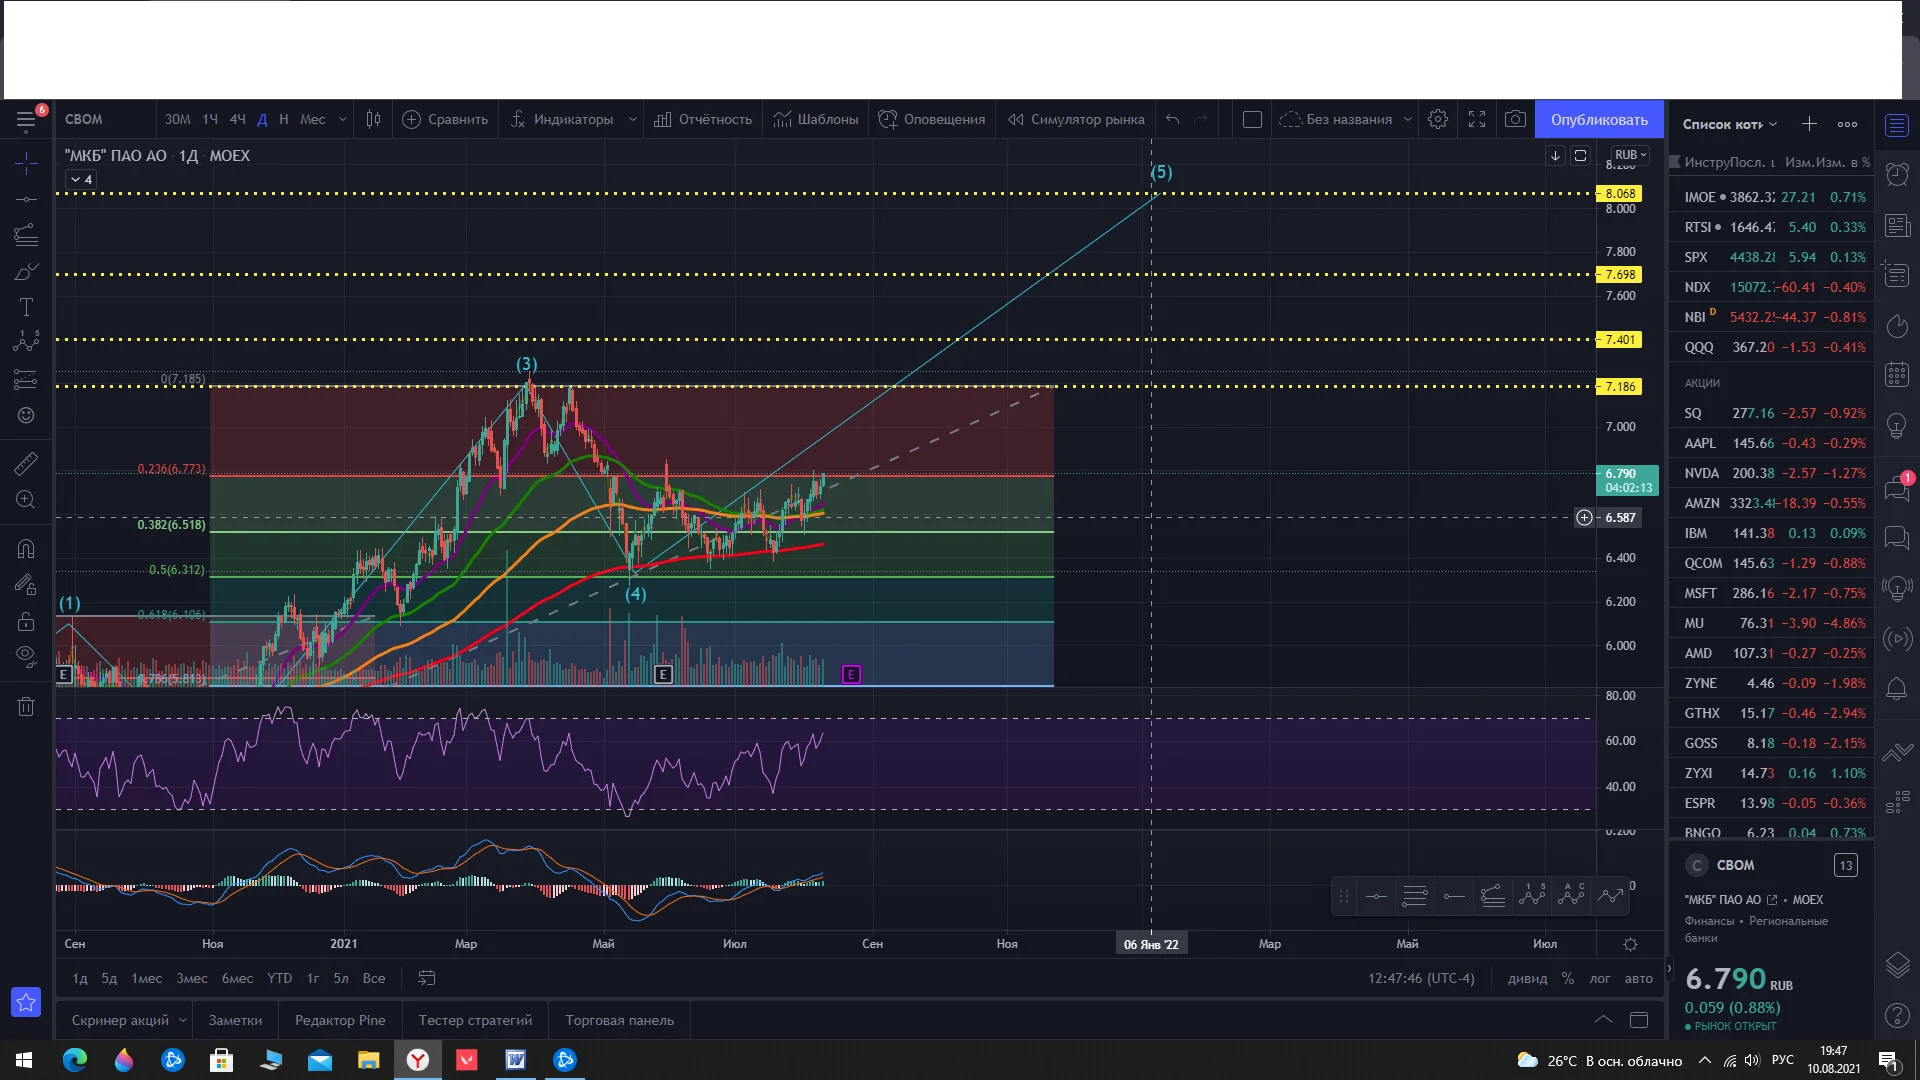
Task: Select the brush drawing tool
Action: [x=26, y=271]
